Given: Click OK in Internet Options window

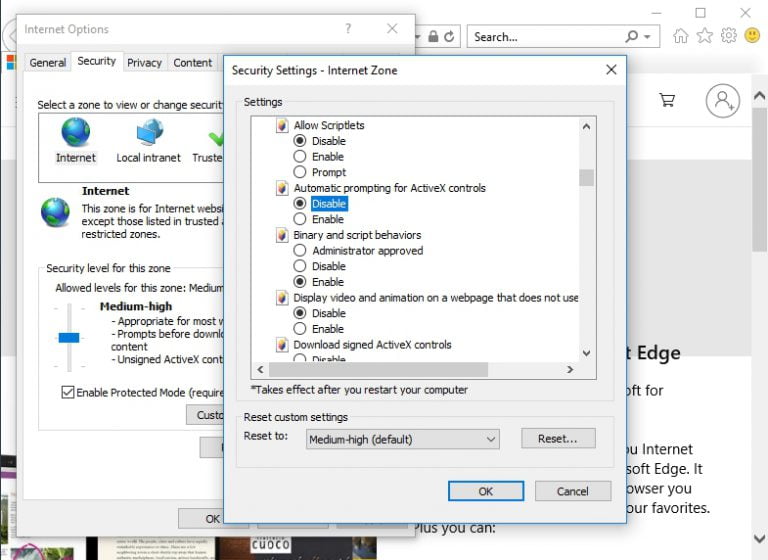Looking at the screenshot, I should [201, 518].
